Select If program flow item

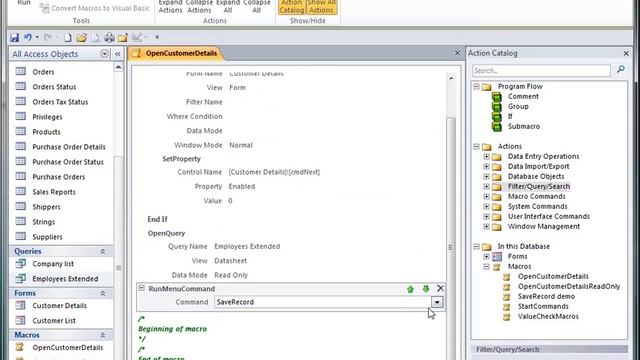[x=510, y=116]
